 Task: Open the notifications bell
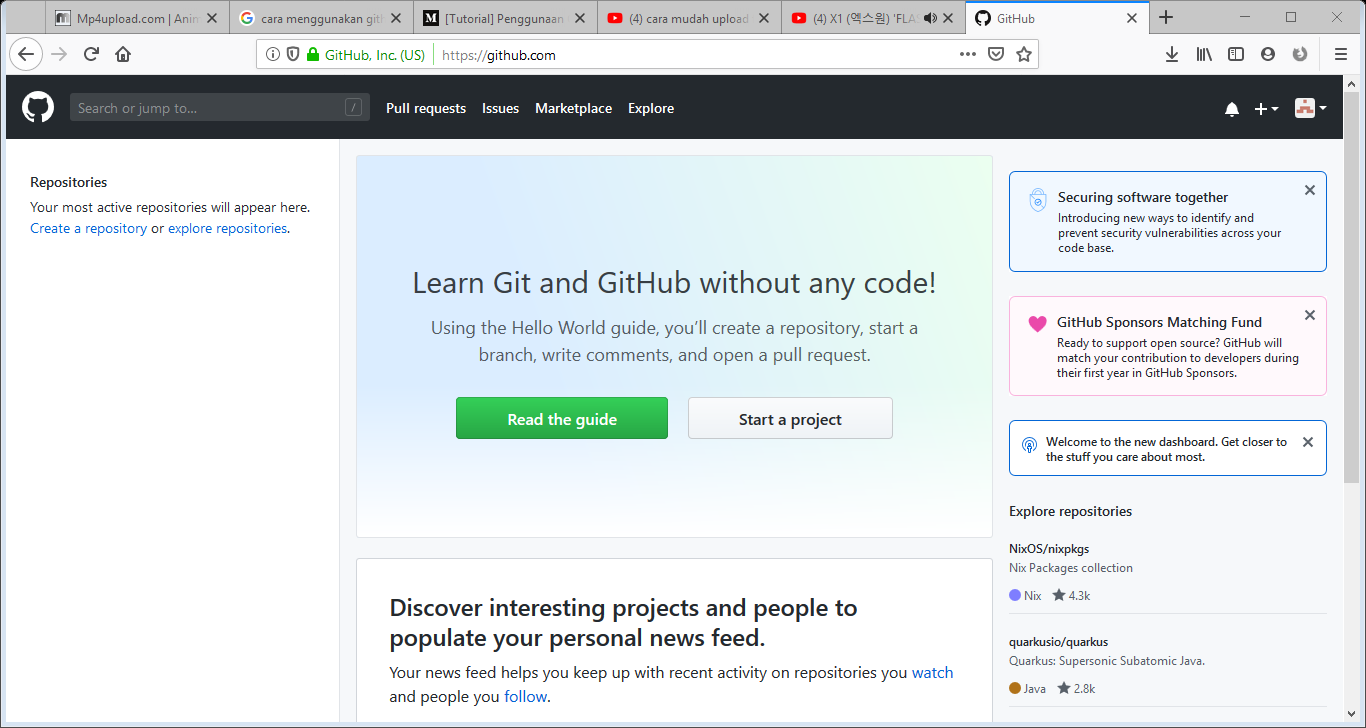click(1232, 108)
